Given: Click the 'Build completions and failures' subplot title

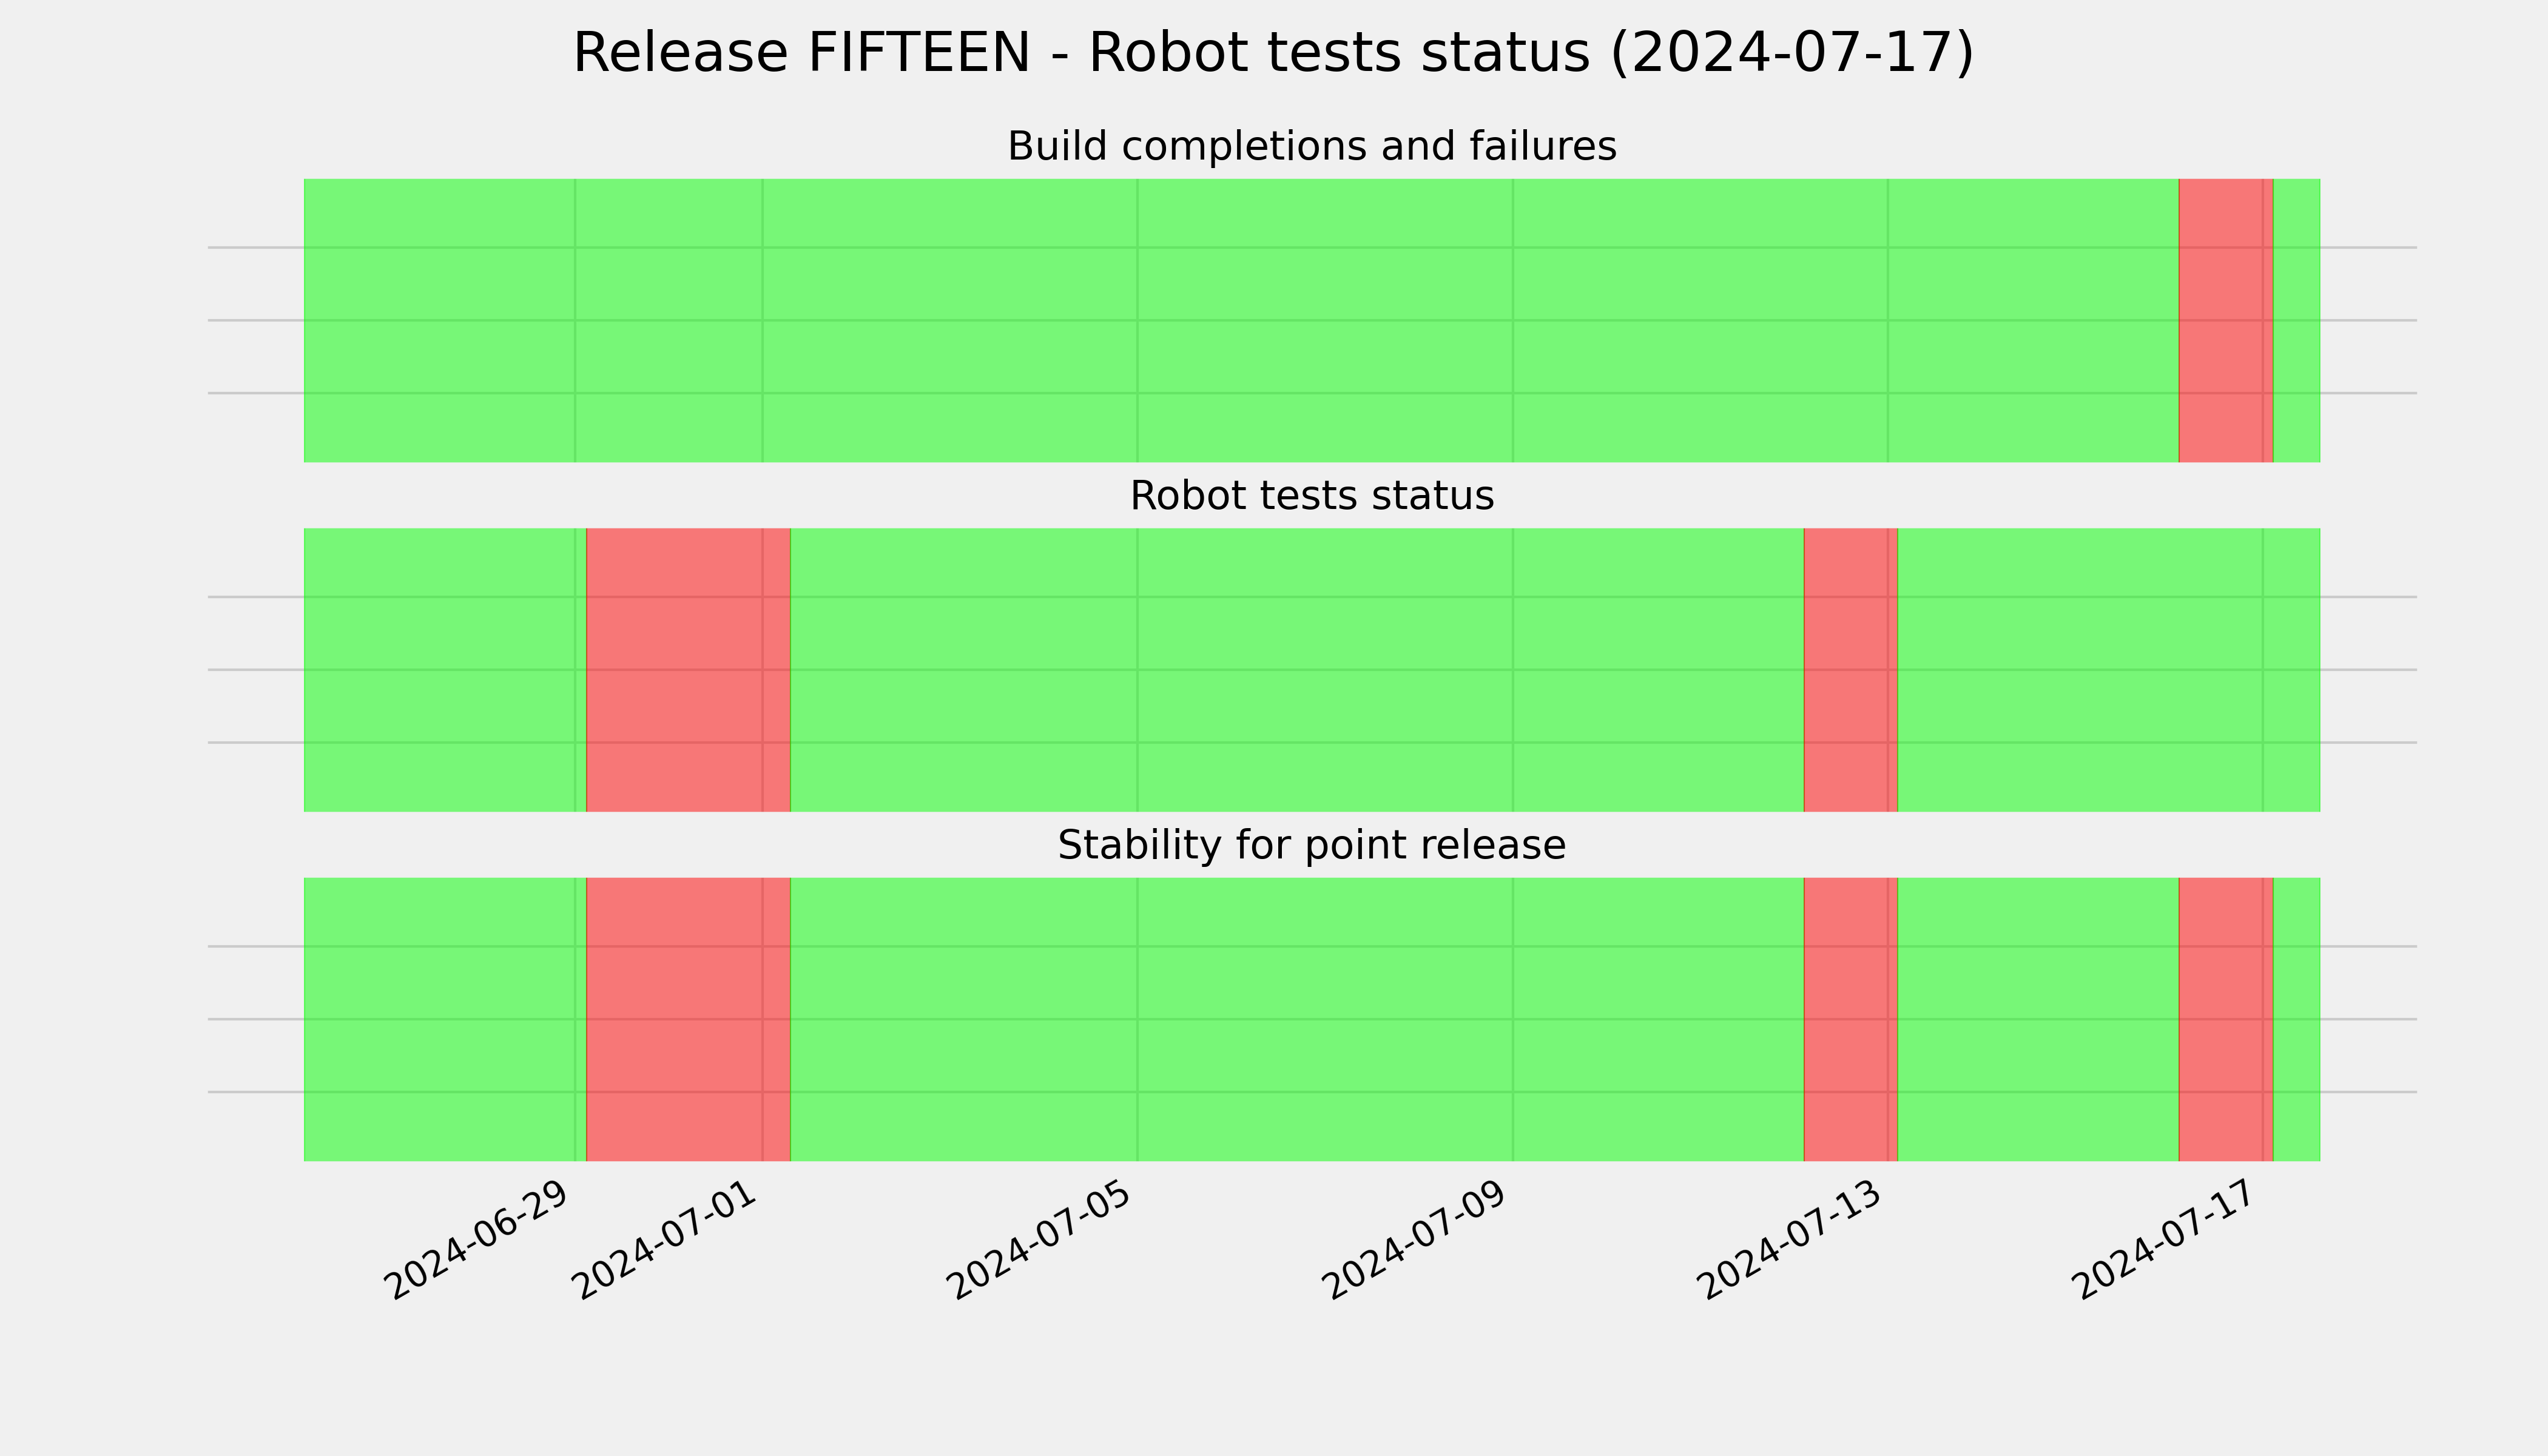Looking at the screenshot, I should click(1311, 147).
